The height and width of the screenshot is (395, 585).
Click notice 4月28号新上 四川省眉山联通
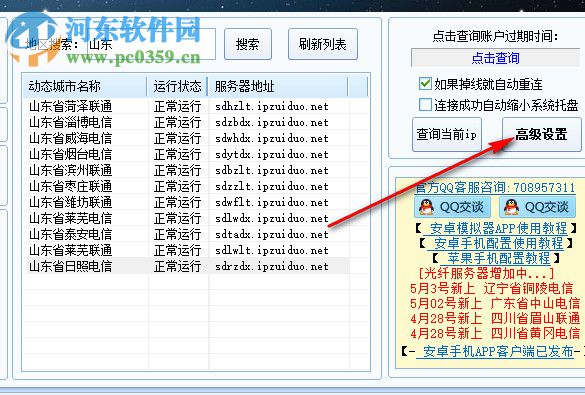pyautogui.click(x=495, y=319)
